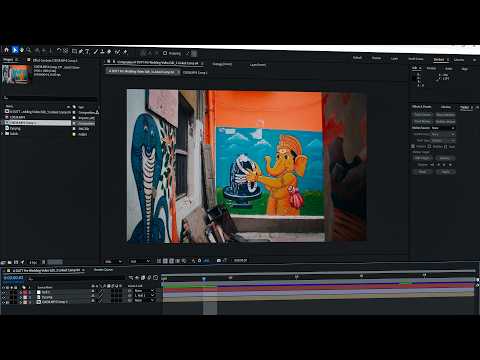The image size is (480, 360).
Task: Click the current time indicator in timeline ruler
Action: [x=204, y=278]
